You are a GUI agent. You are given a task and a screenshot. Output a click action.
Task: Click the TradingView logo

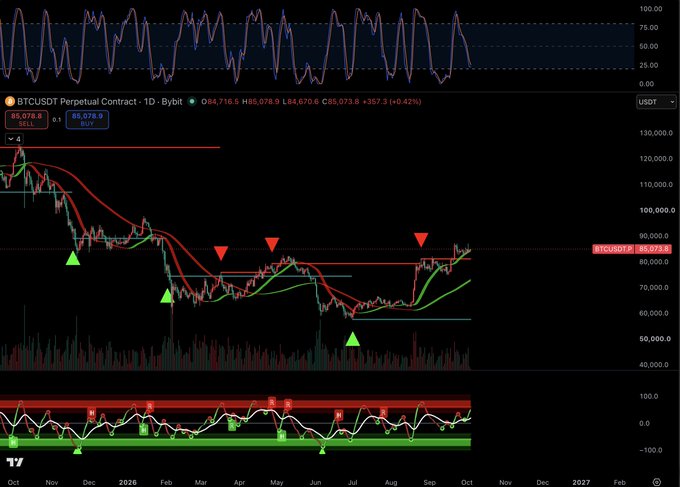click(15, 462)
